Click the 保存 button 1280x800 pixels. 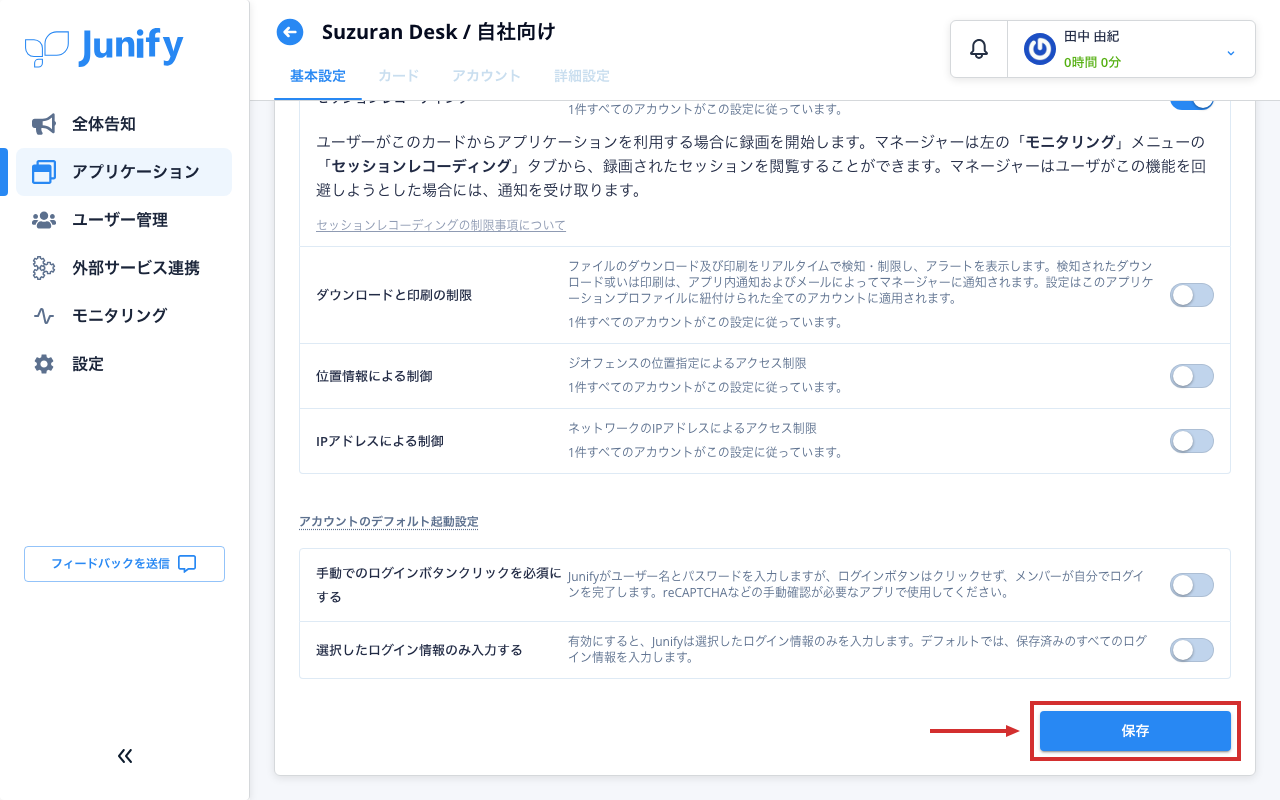1135,731
